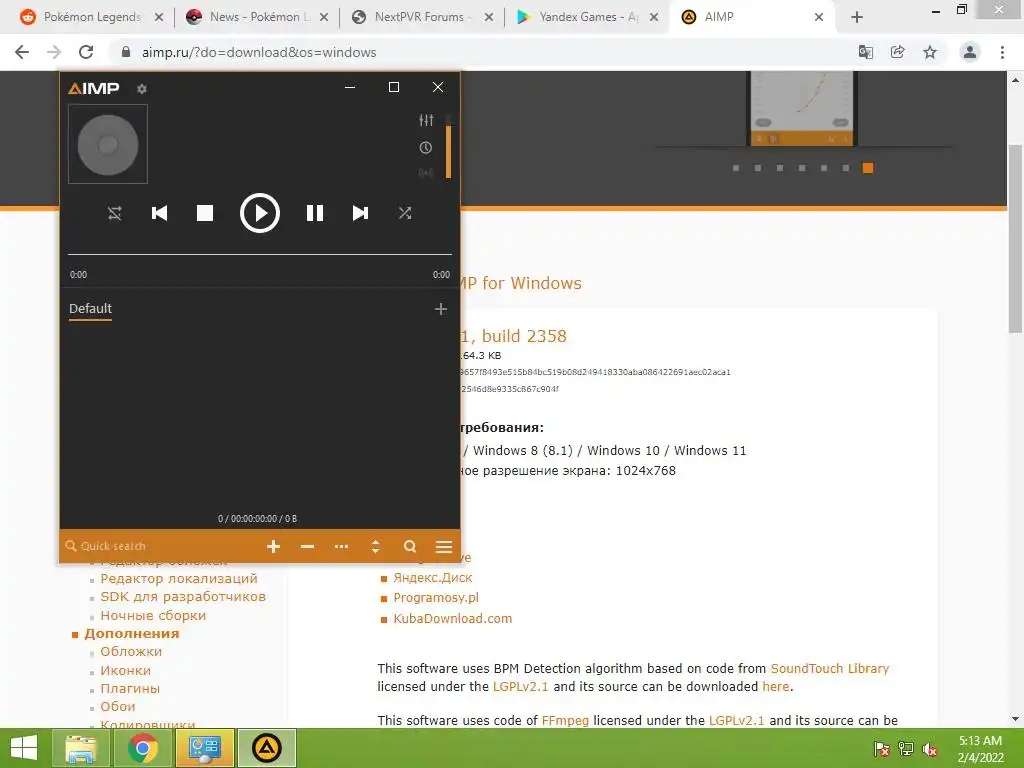1024x768 pixels.
Task: Open the KubaDownload.com link
Action: 453,618
